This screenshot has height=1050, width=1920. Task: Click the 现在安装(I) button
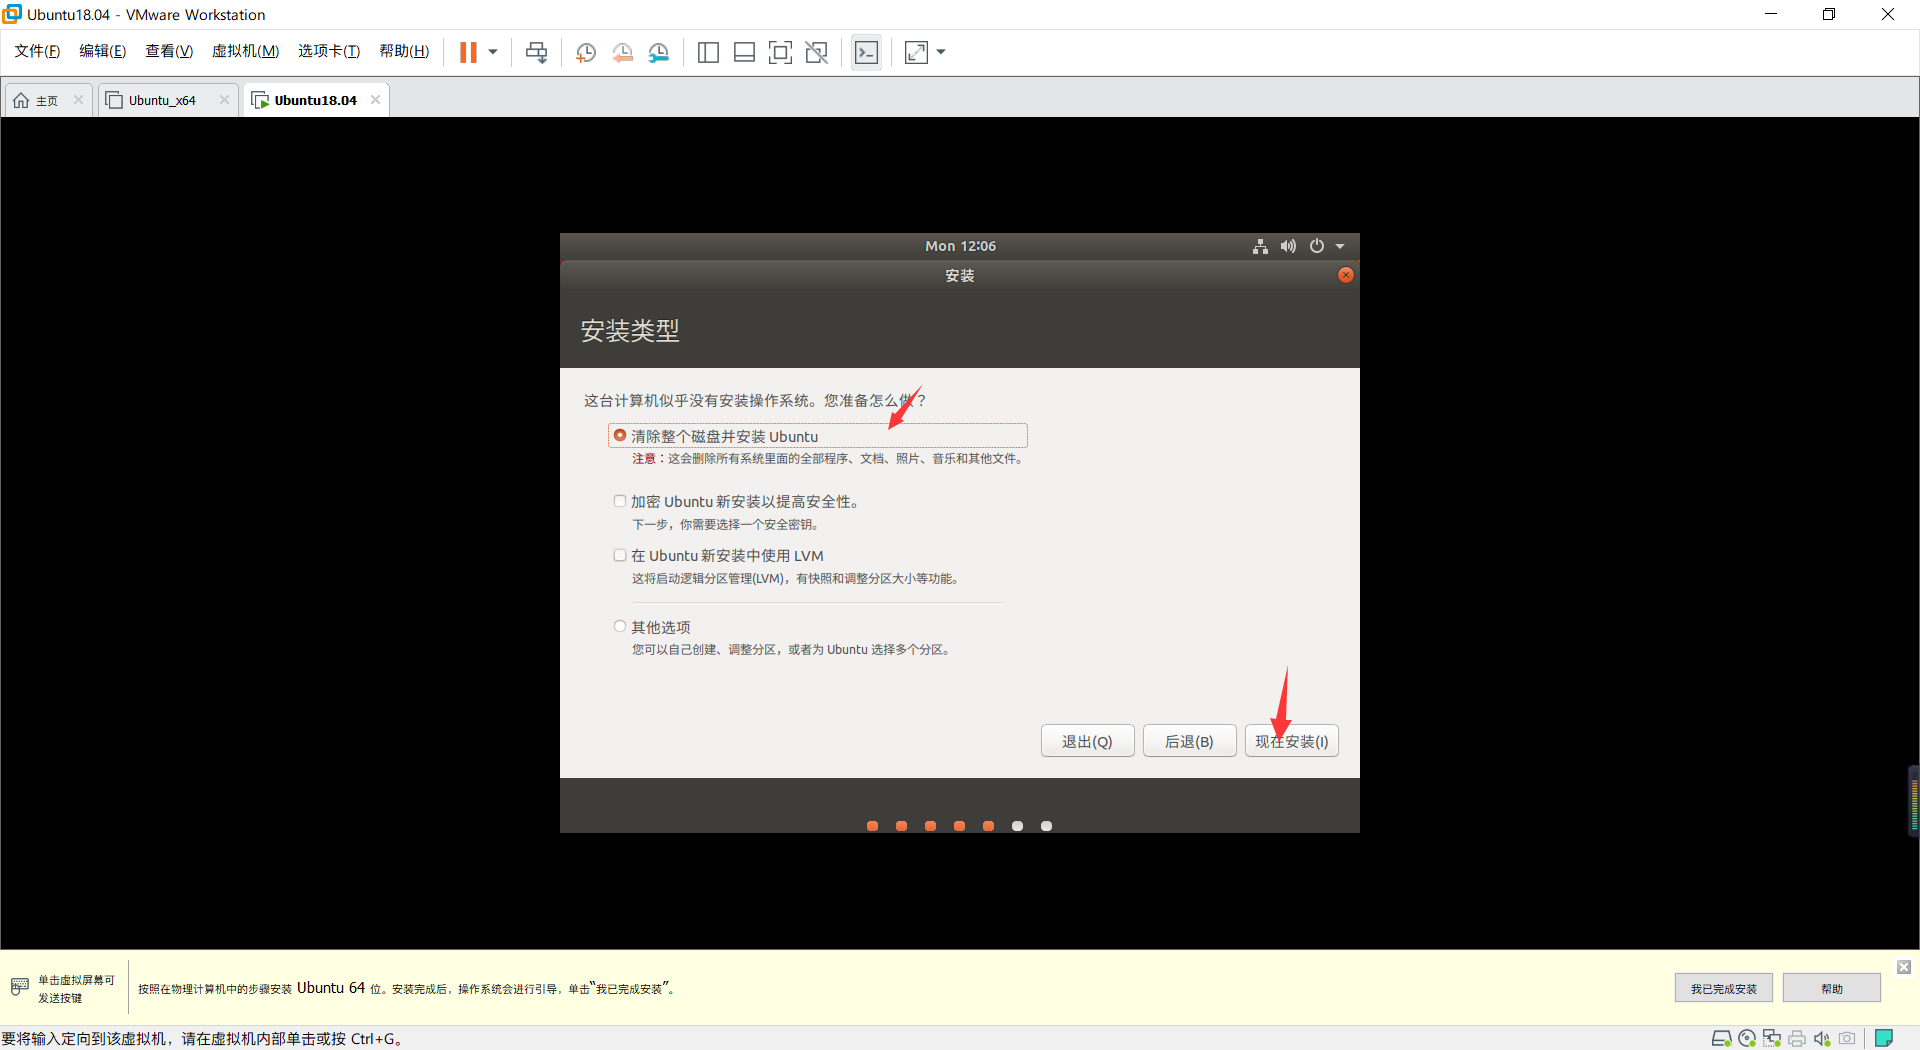[x=1292, y=741]
